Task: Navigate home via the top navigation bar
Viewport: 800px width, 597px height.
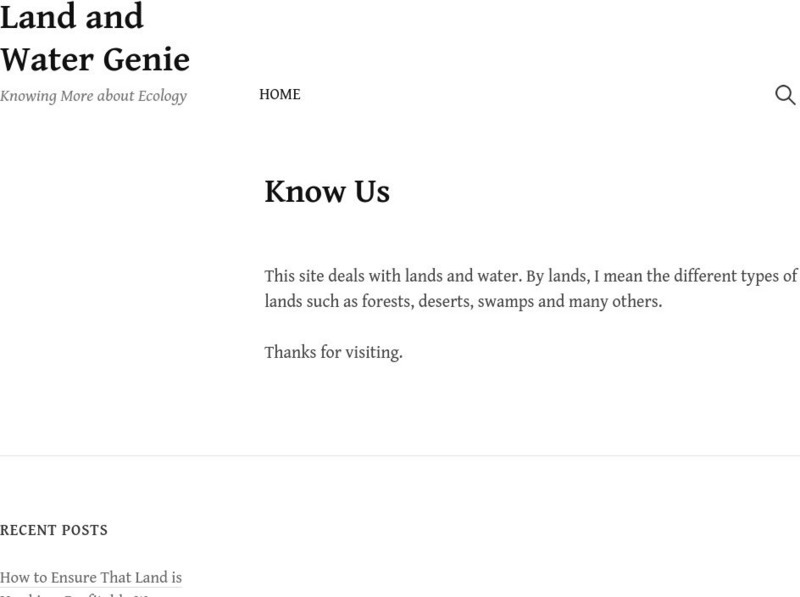Action: (280, 95)
